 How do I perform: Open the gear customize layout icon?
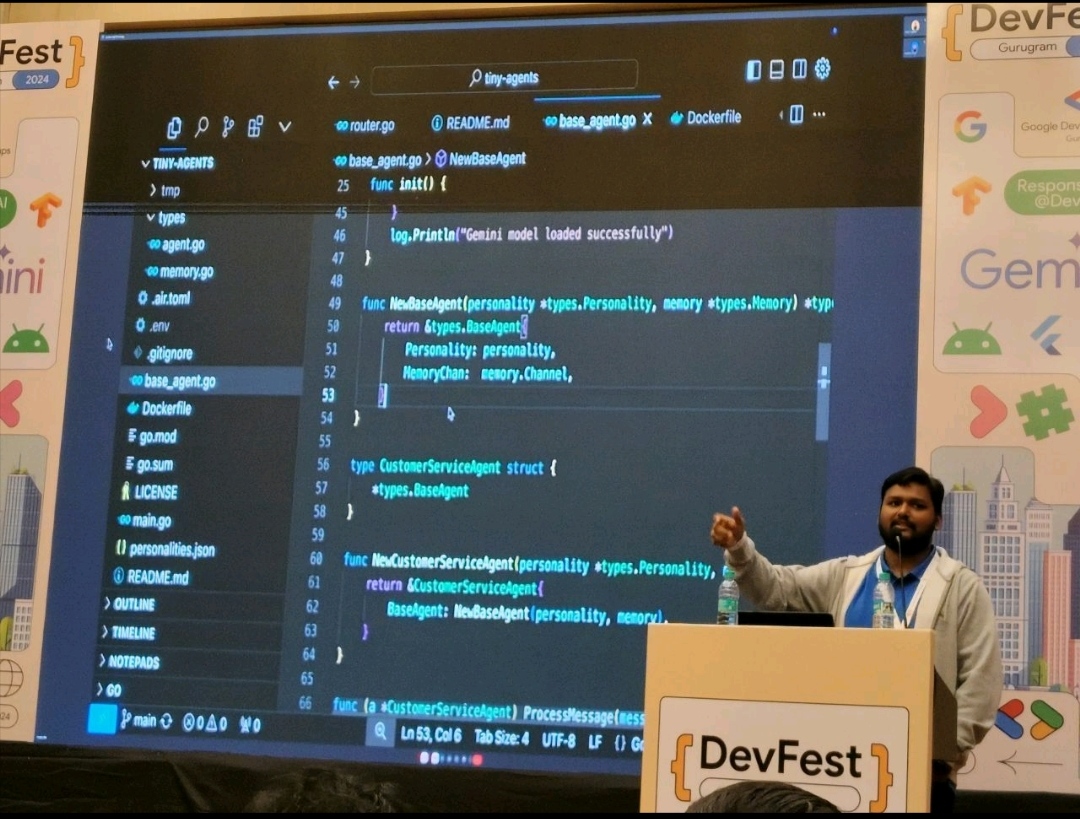point(822,68)
